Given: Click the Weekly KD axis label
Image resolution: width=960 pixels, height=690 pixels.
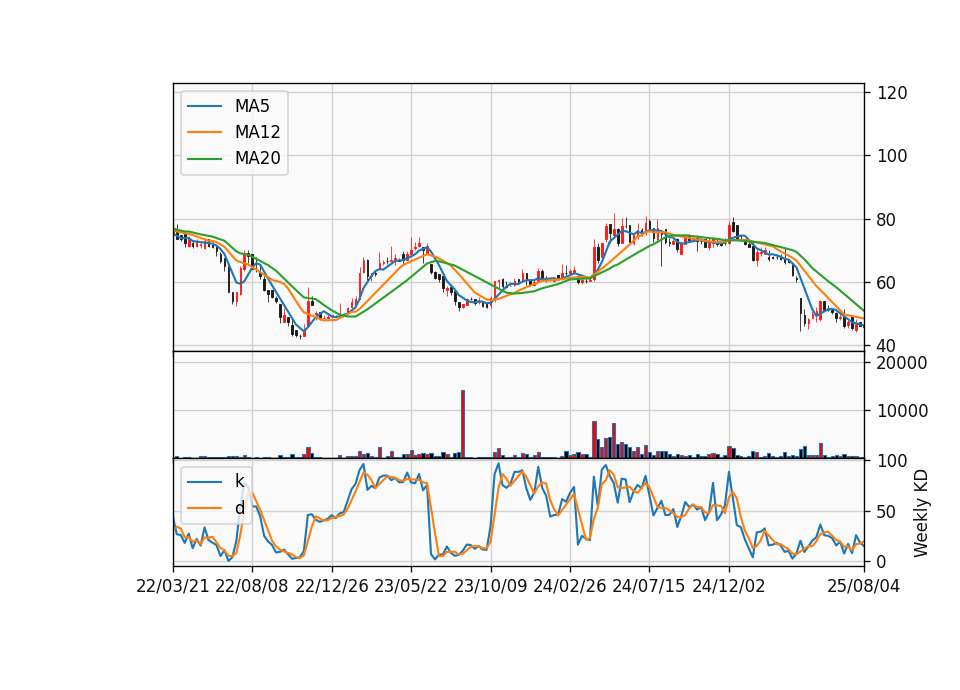Looking at the screenshot, I should tap(921, 513).
